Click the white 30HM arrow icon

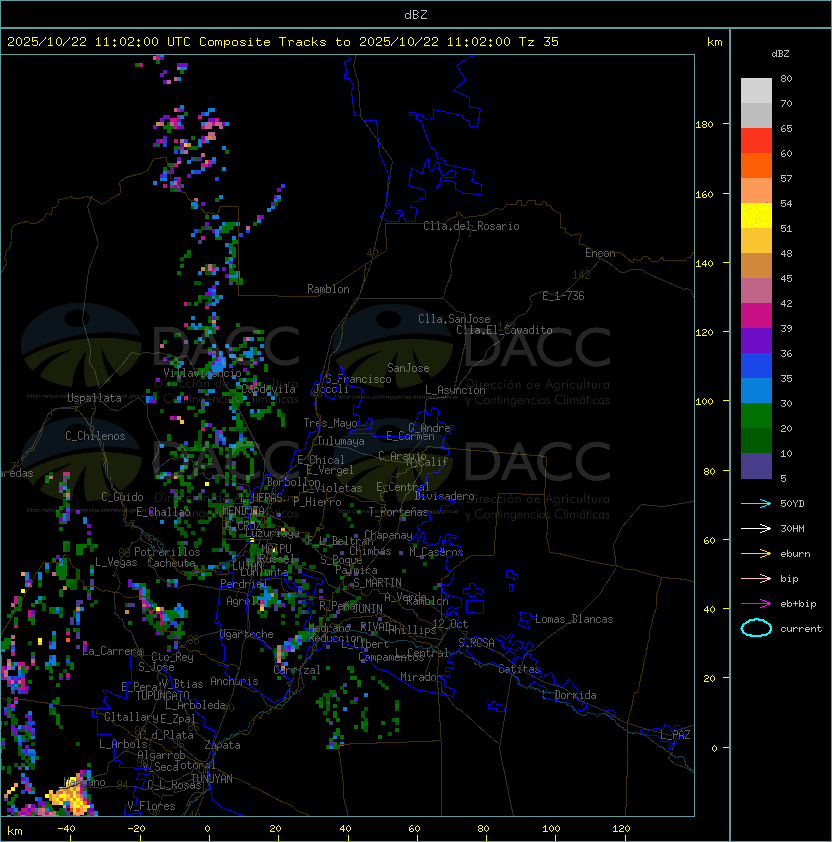tap(756, 528)
